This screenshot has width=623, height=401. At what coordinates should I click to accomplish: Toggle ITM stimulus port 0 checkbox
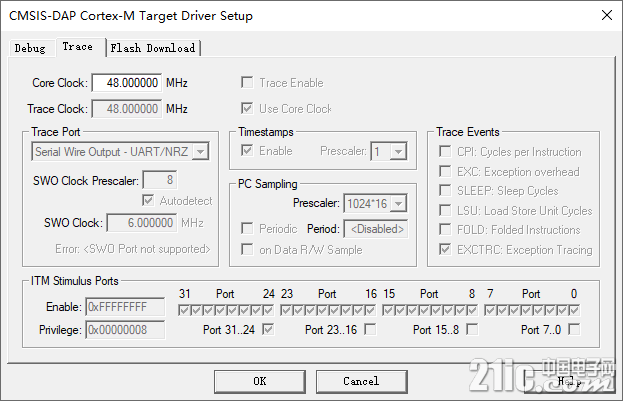pyautogui.click(x=574, y=310)
